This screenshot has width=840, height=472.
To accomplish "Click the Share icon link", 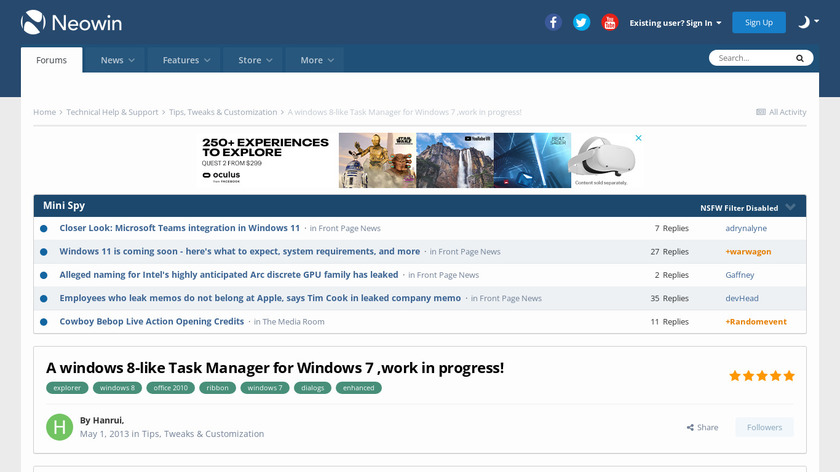I will (702, 427).
